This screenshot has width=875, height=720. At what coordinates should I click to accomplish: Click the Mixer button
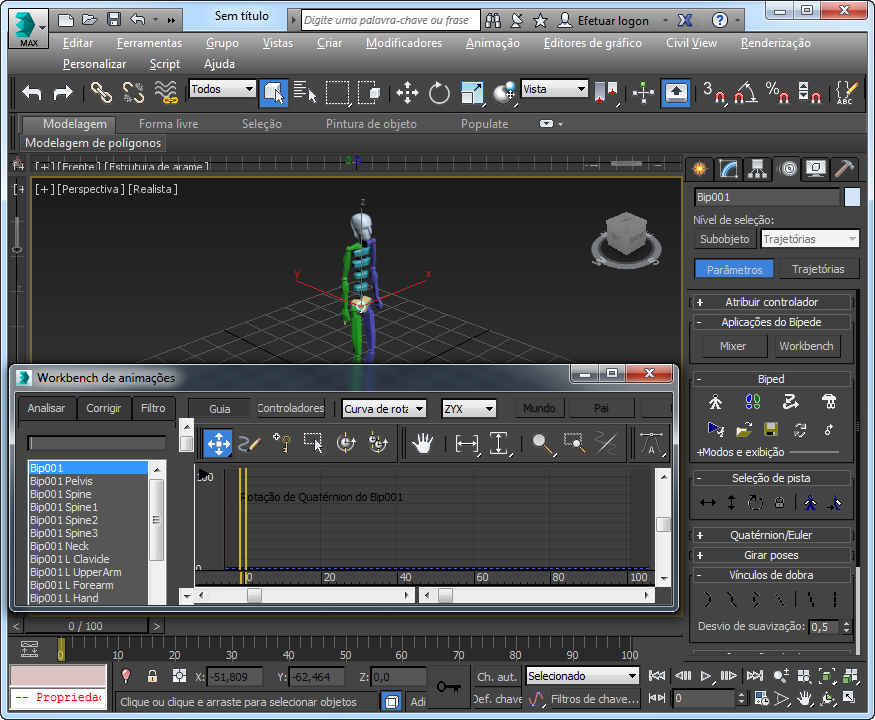(x=733, y=346)
